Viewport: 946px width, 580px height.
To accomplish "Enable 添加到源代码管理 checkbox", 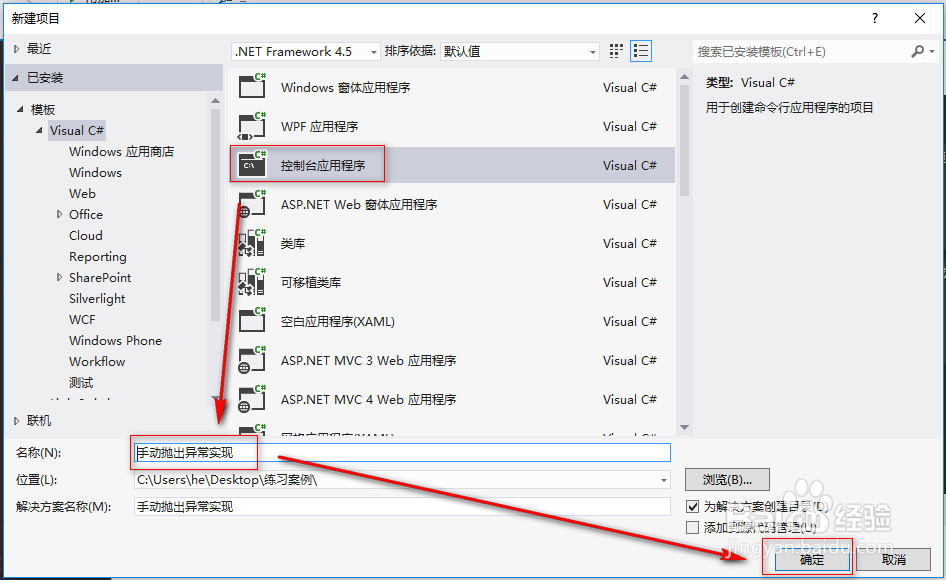I will pos(693,527).
